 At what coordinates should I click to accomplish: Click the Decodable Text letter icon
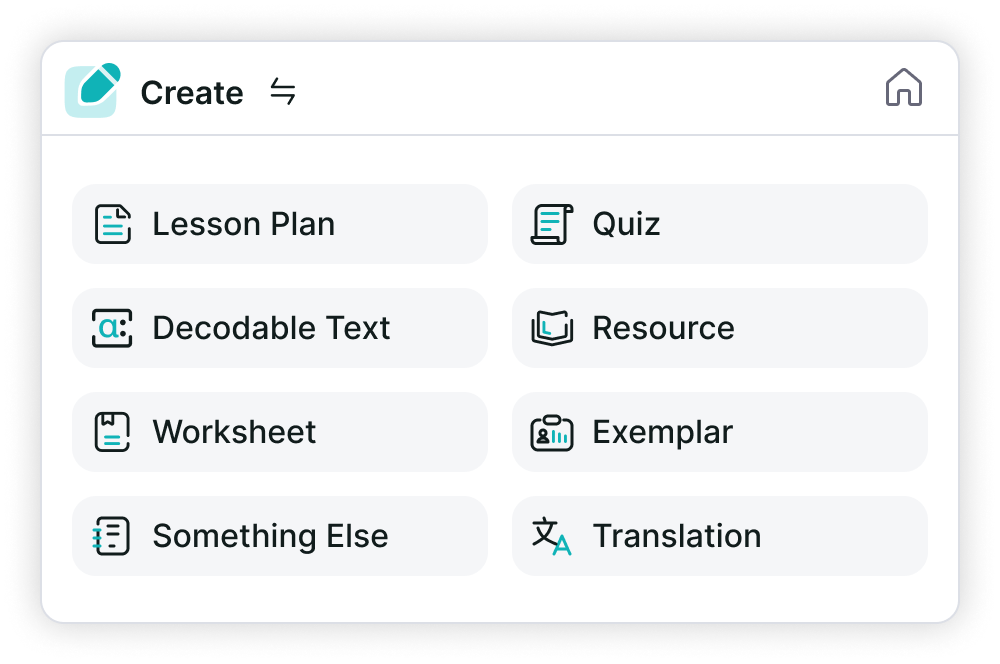(112, 328)
